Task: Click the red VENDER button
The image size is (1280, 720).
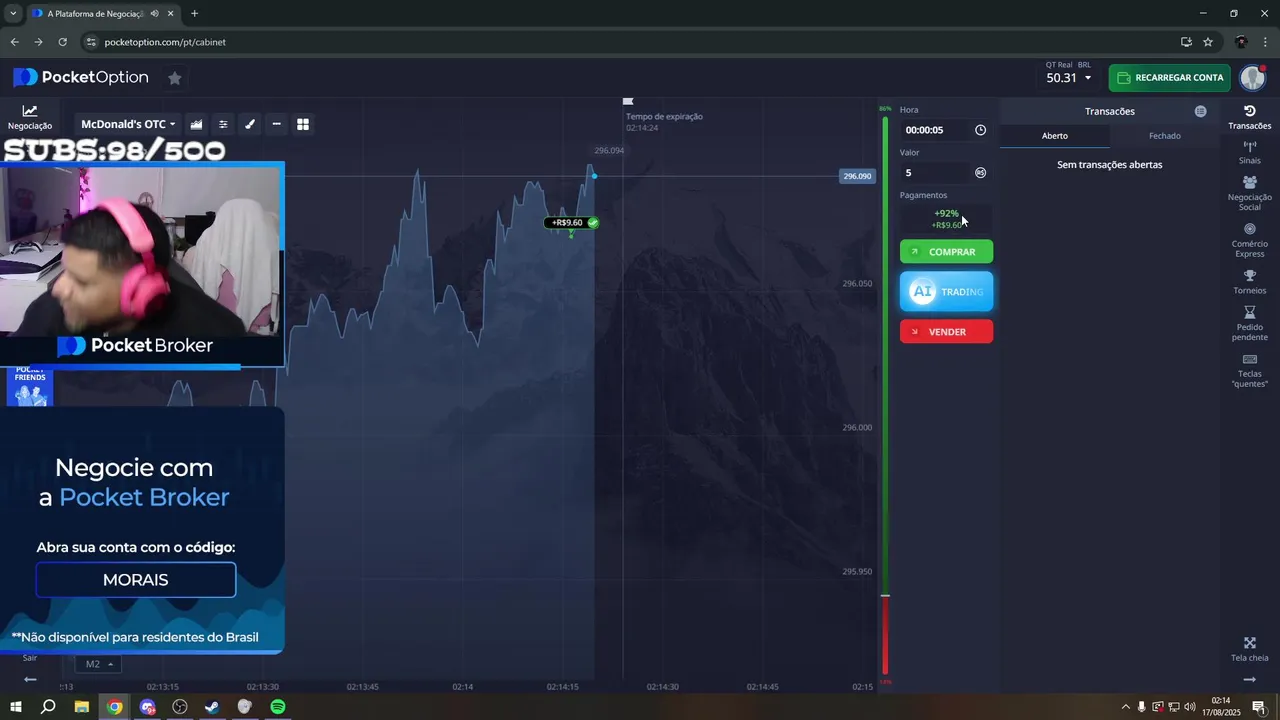Action: coord(946,332)
